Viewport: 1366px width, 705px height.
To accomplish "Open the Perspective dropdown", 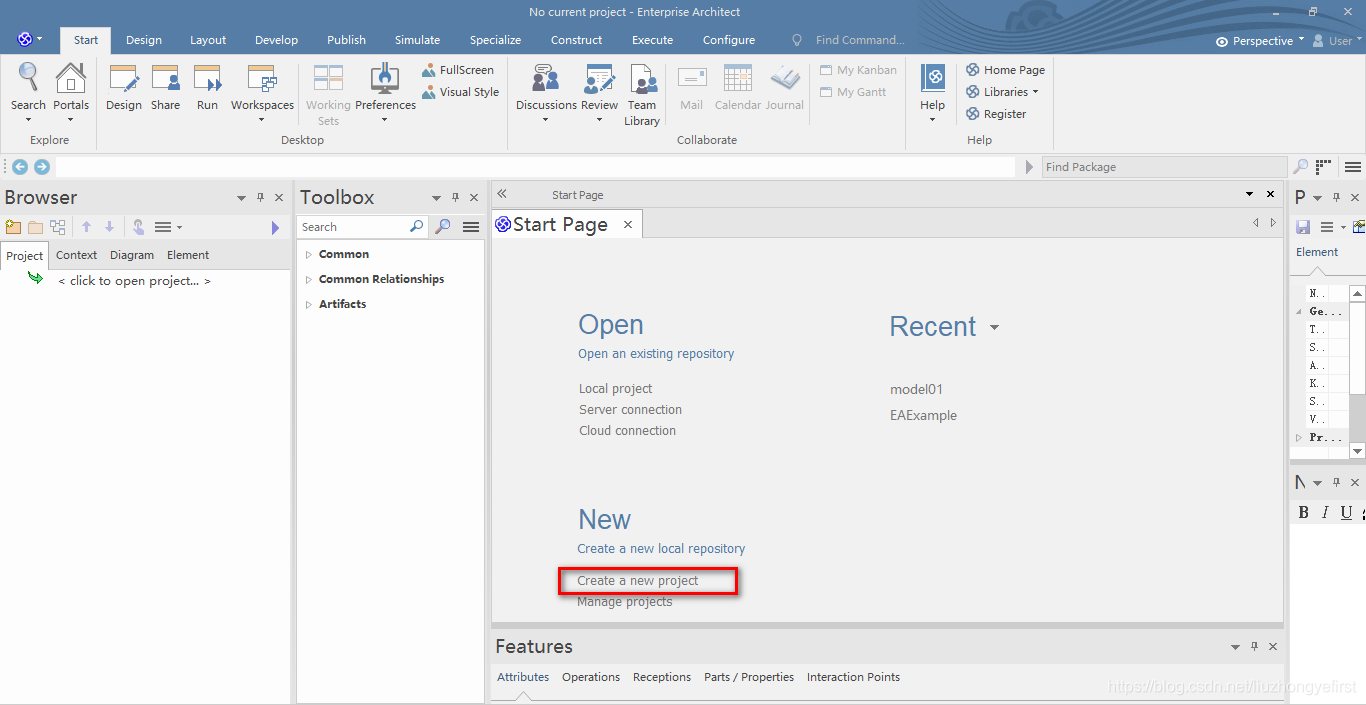I will pos(1260,41).
